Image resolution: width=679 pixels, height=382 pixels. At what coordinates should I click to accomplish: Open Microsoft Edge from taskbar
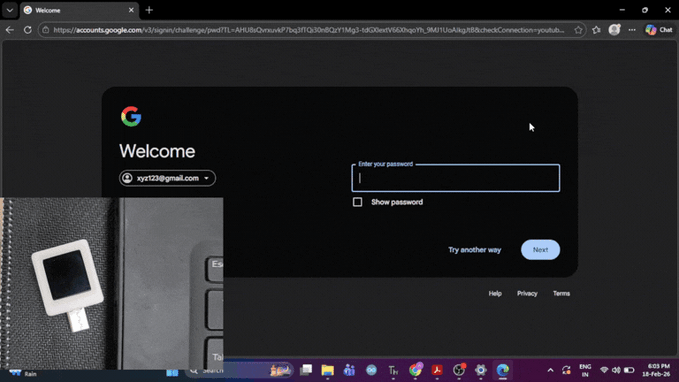point(502,370)
